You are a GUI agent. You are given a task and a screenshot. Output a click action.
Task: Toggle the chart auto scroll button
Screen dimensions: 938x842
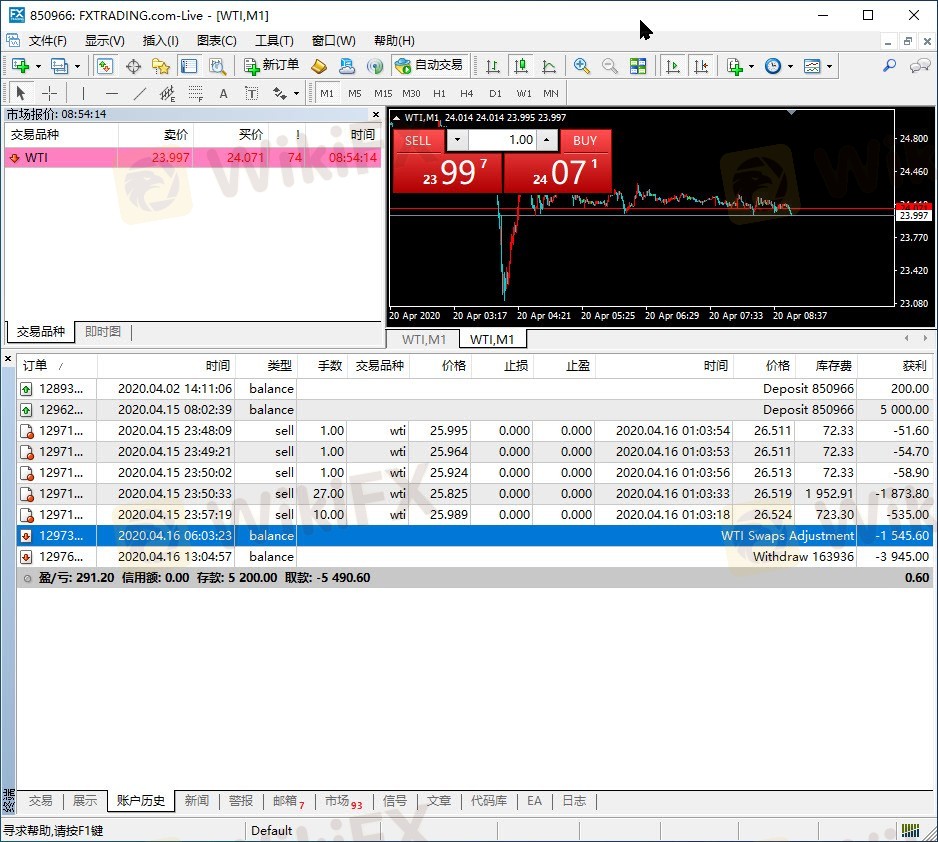click(673, 66)
